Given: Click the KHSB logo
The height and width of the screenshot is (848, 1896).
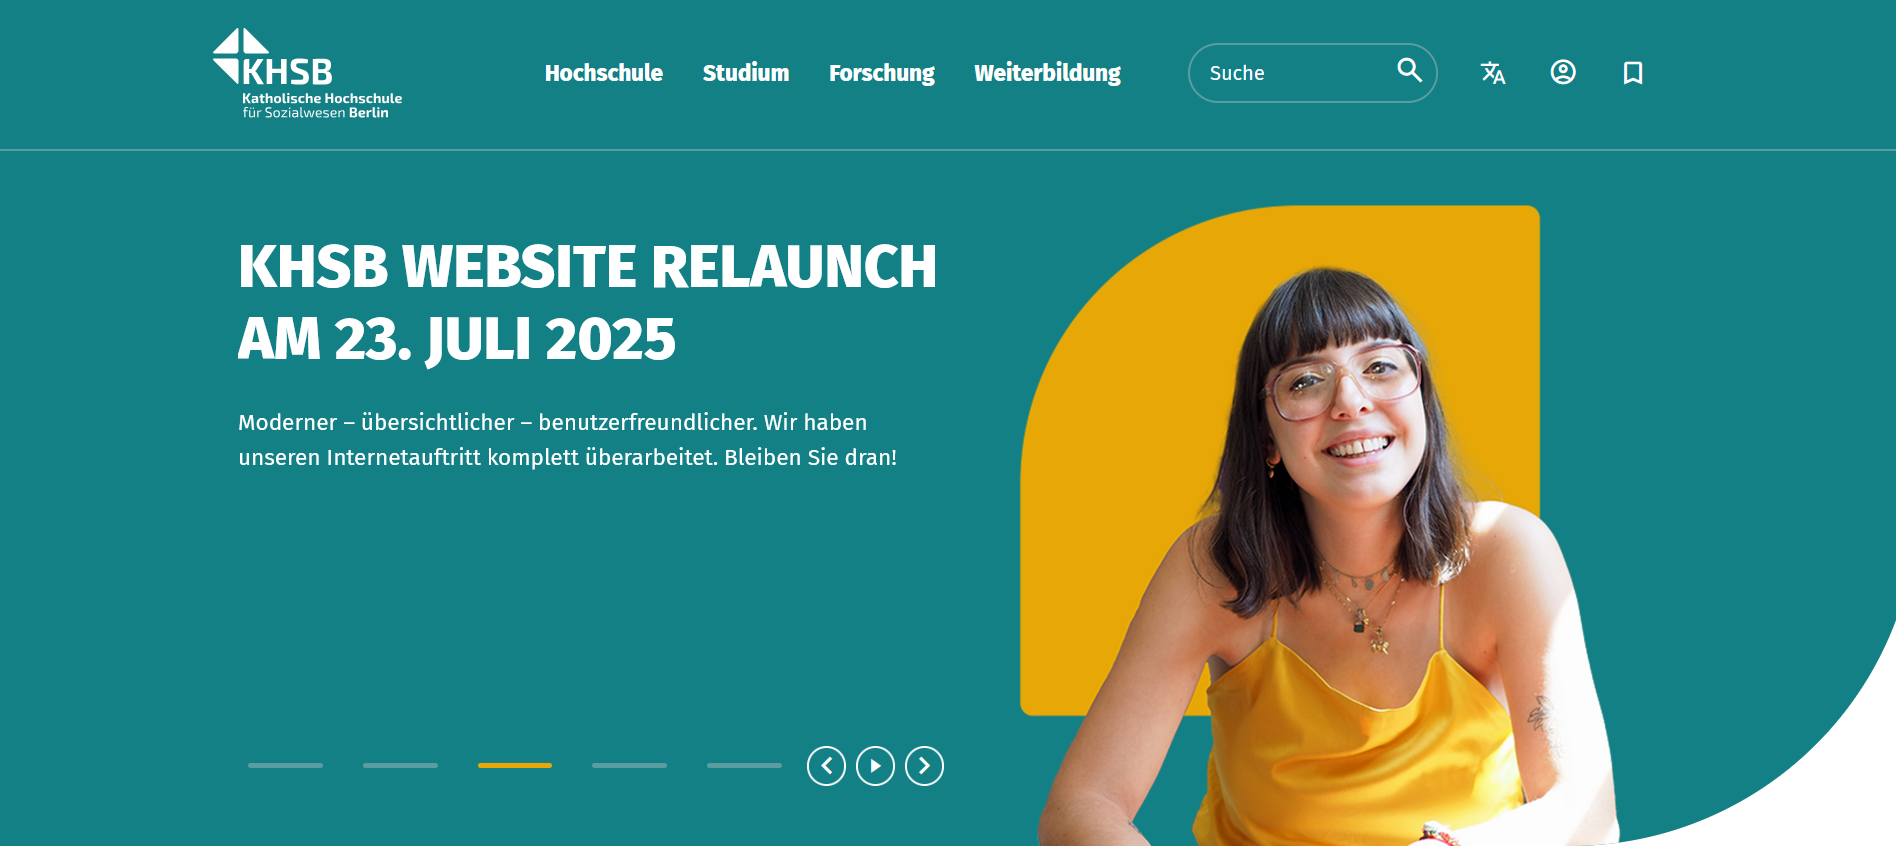Looking at the screenshot, I should point(307,74).
